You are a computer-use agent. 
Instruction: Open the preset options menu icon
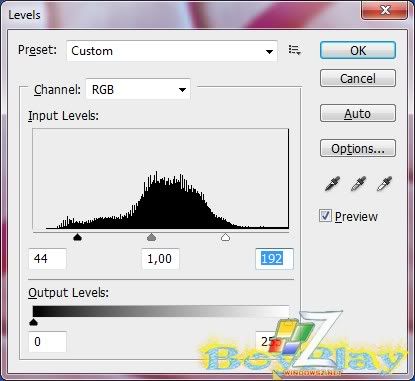pyautogui.click(x=295, y=50)
